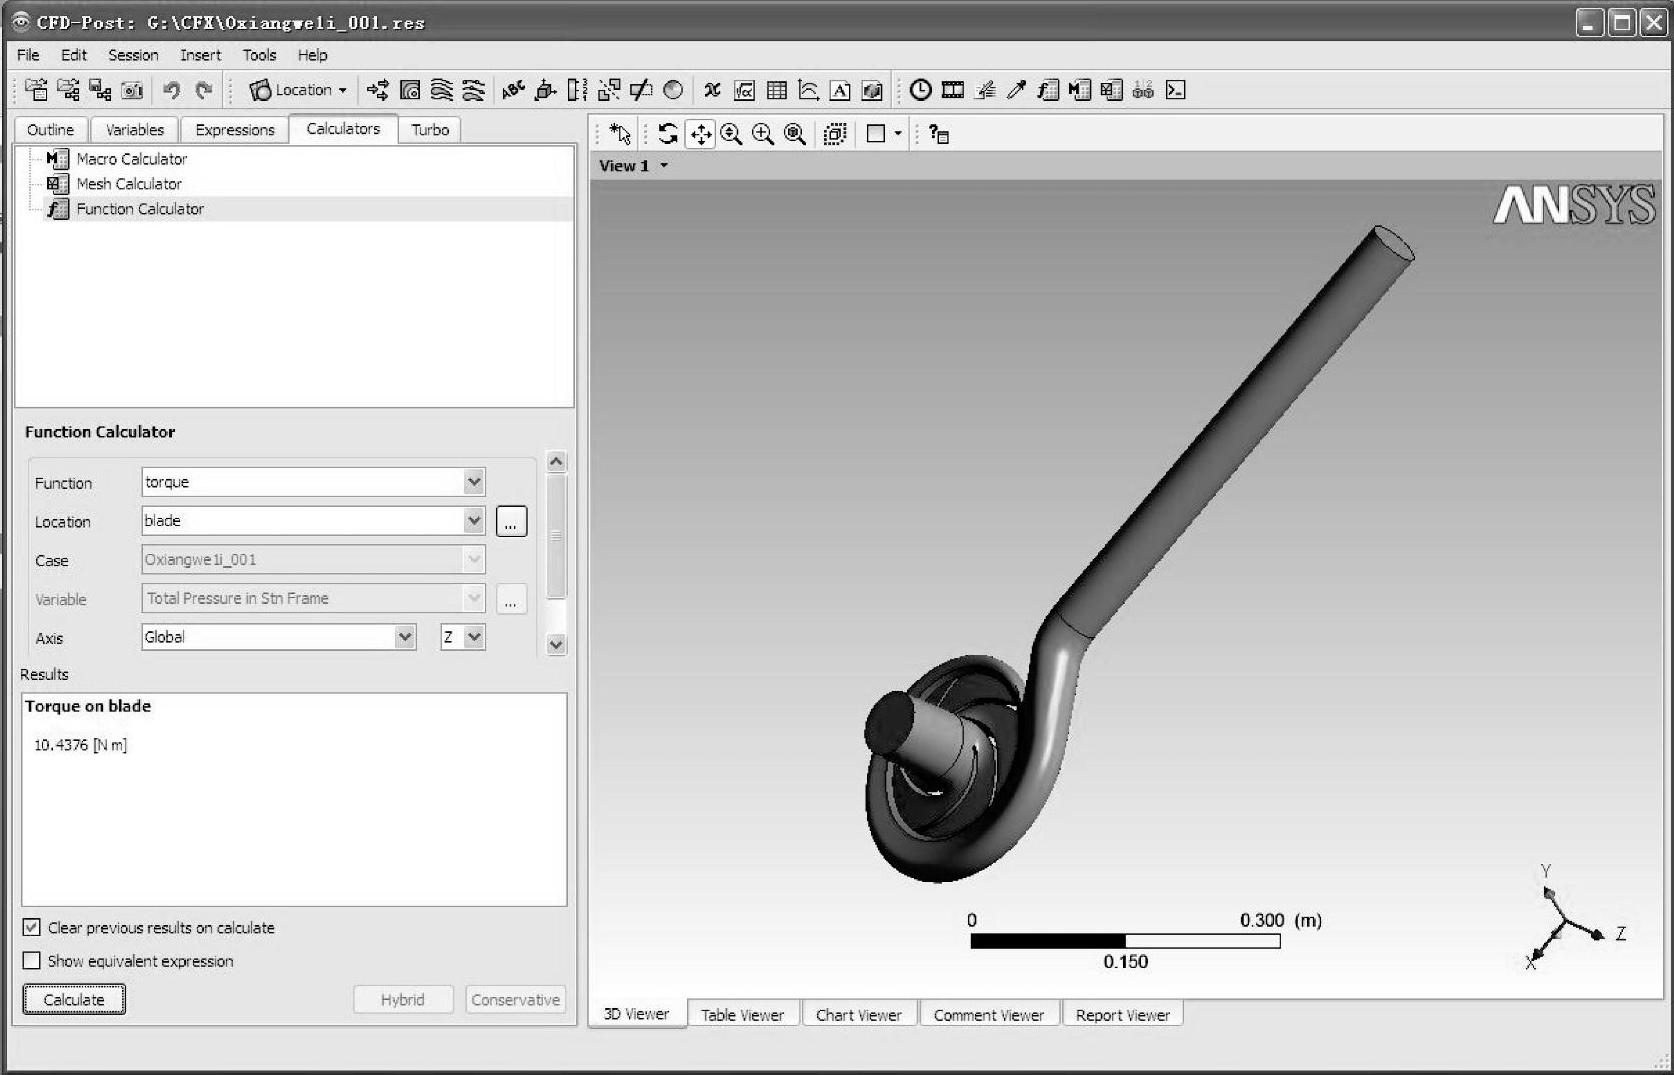Open the Chart Viewer tab

pyautogui.click(x=858, y=1015)
